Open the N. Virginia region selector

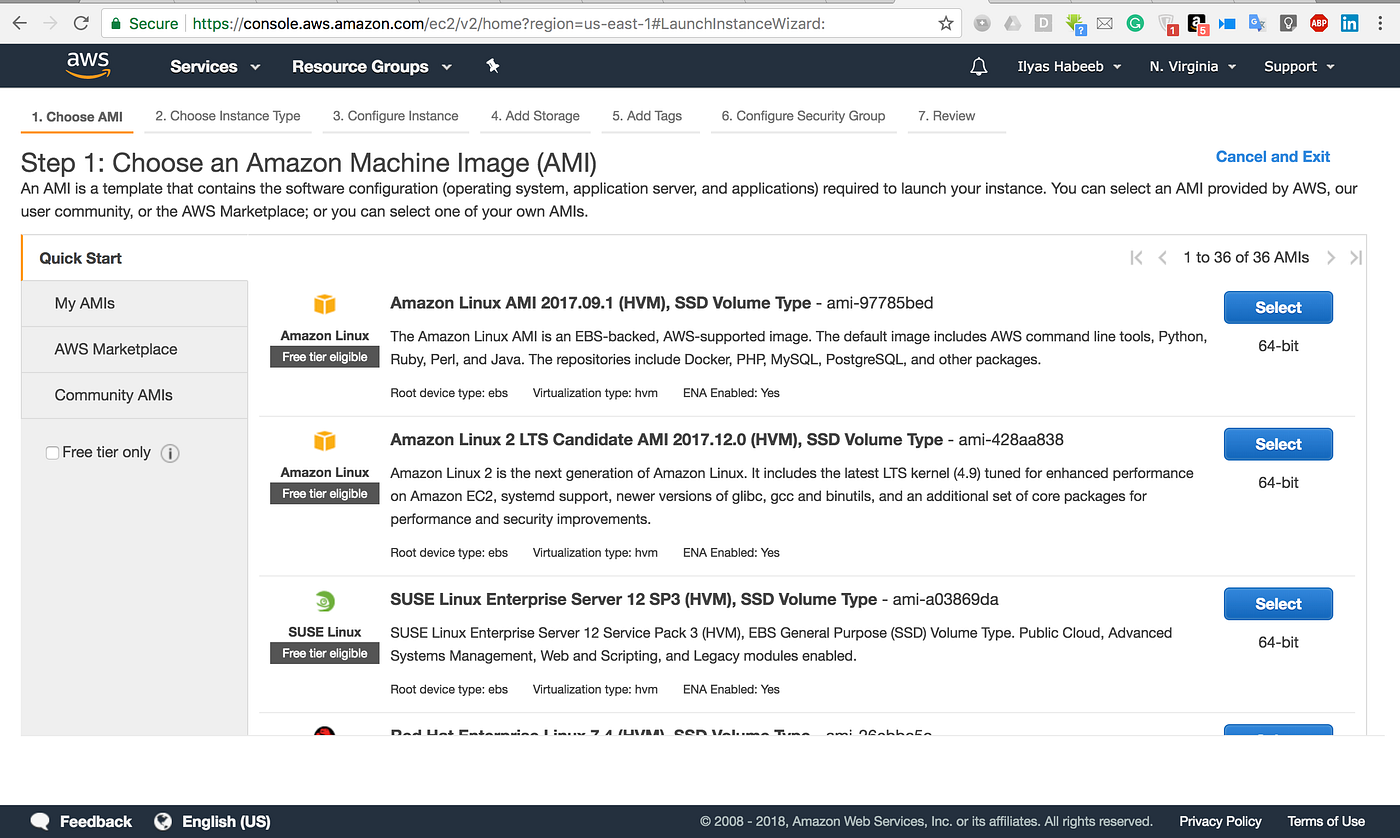pyautogui.click(x=1191, y=66)
